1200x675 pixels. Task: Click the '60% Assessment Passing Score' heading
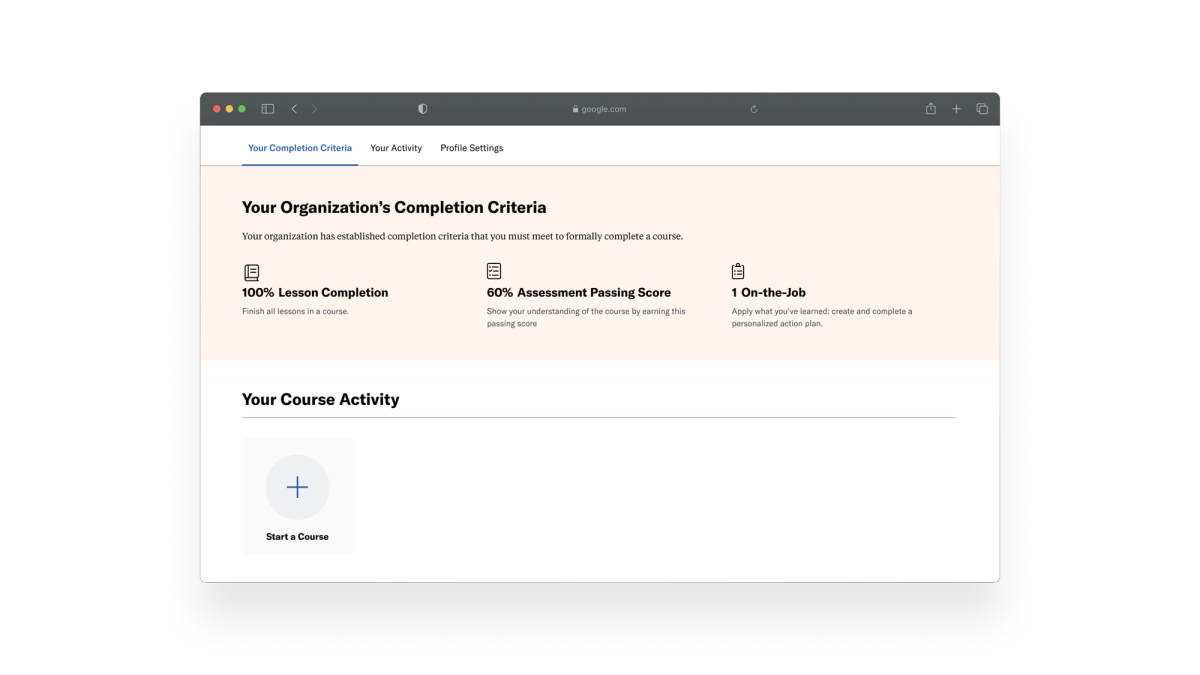[579, 293]
